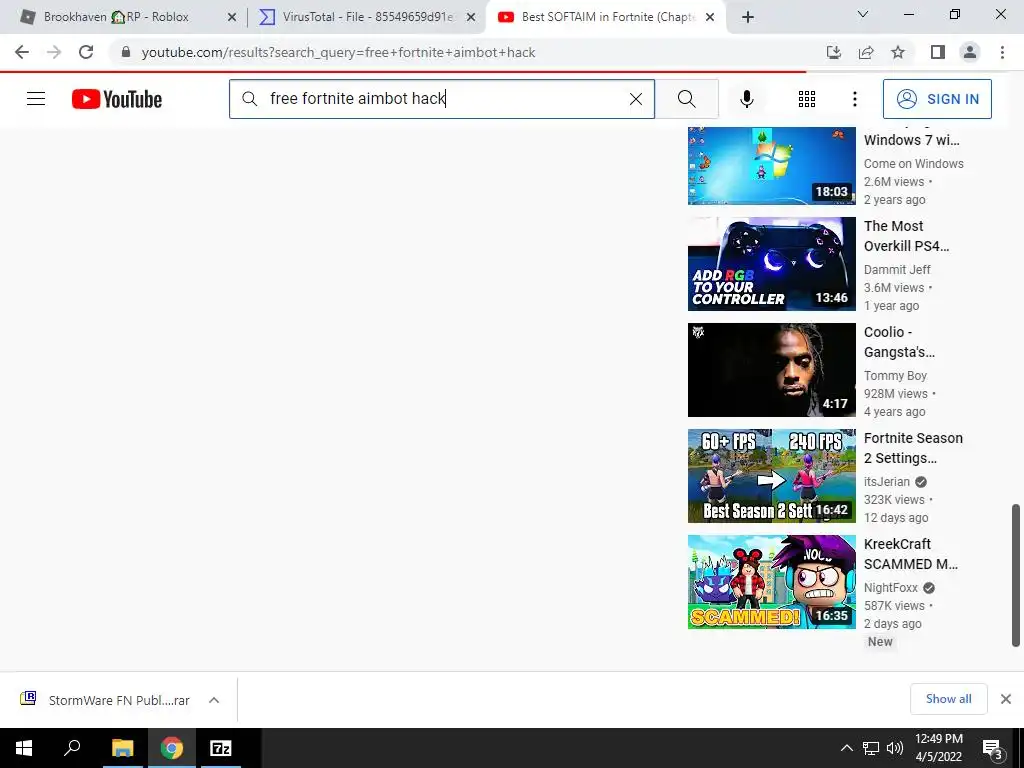Open 7-Zip from taskbar
The image size is (1024, 768).
click(x=221, y=748)
